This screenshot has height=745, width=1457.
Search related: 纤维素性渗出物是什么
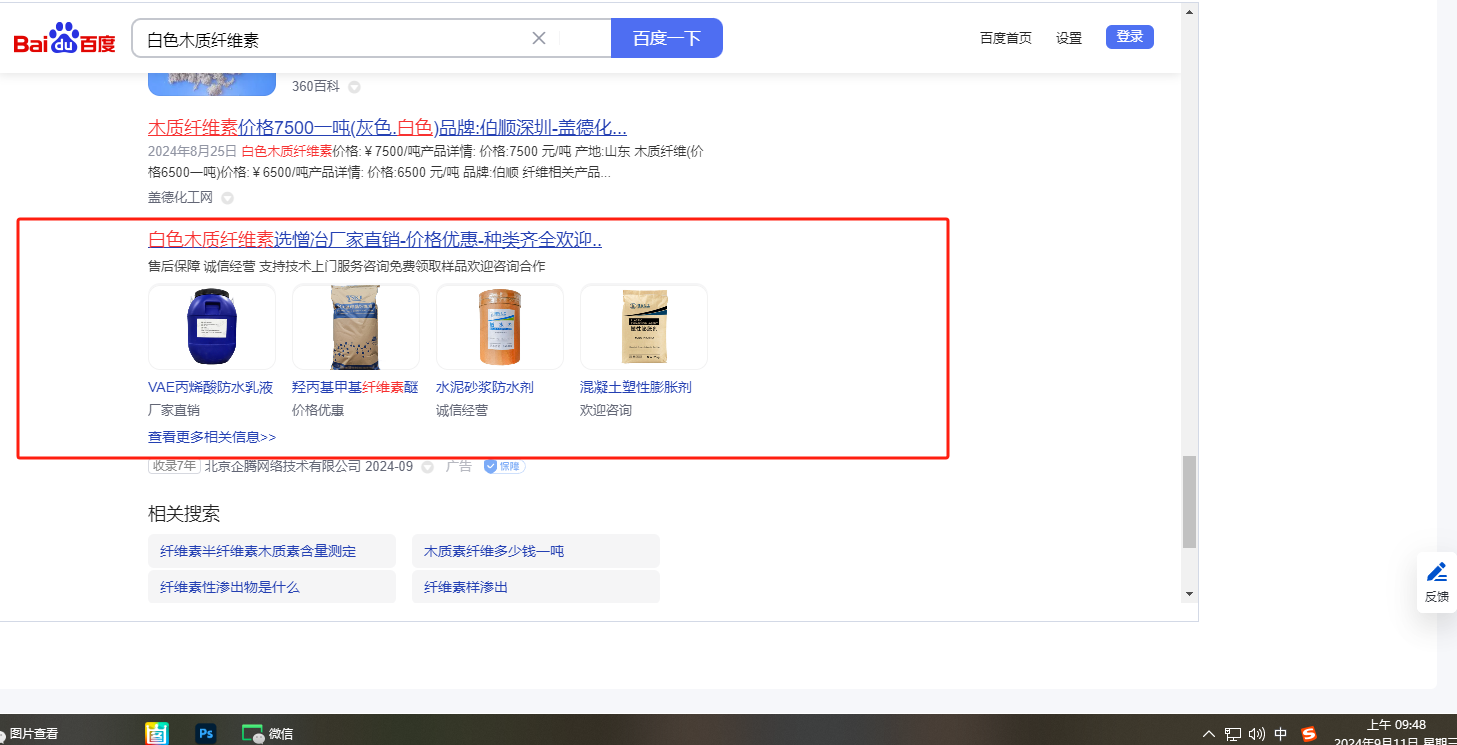click(x=272, y=587)
